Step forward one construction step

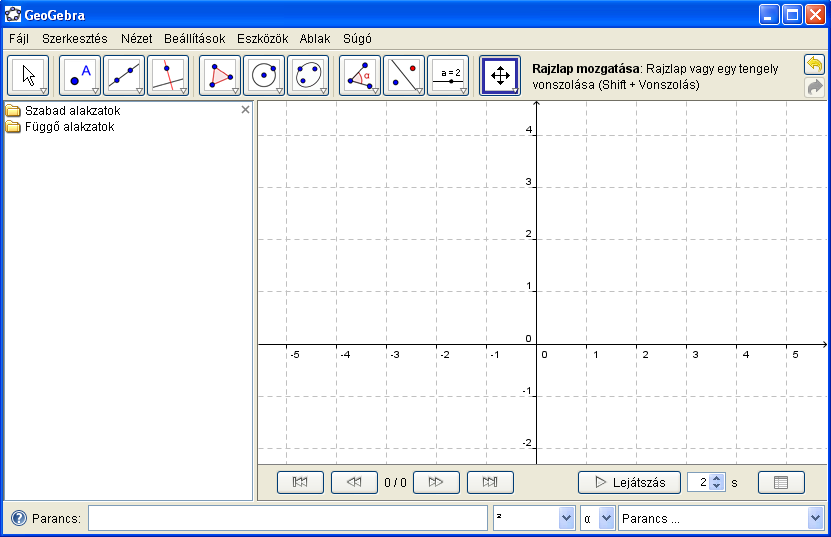coord(436,482)
